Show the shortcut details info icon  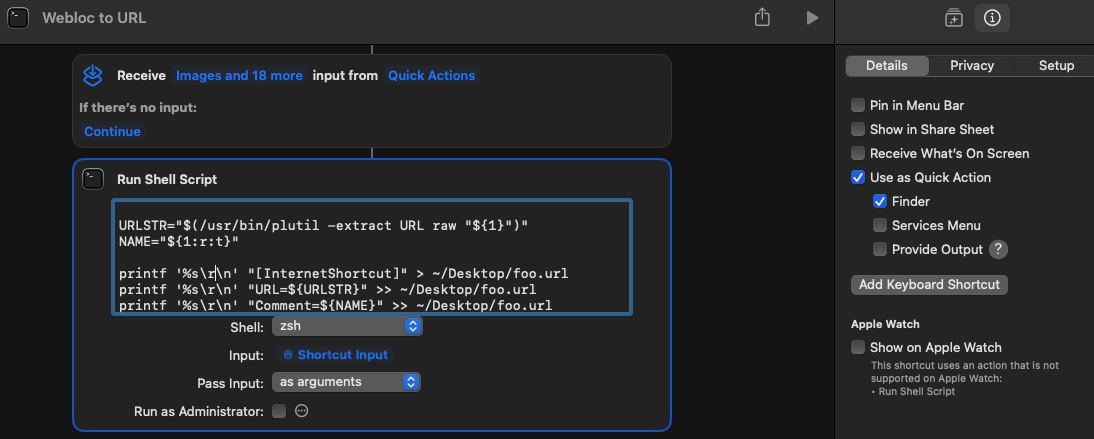[x=992, y=18]
